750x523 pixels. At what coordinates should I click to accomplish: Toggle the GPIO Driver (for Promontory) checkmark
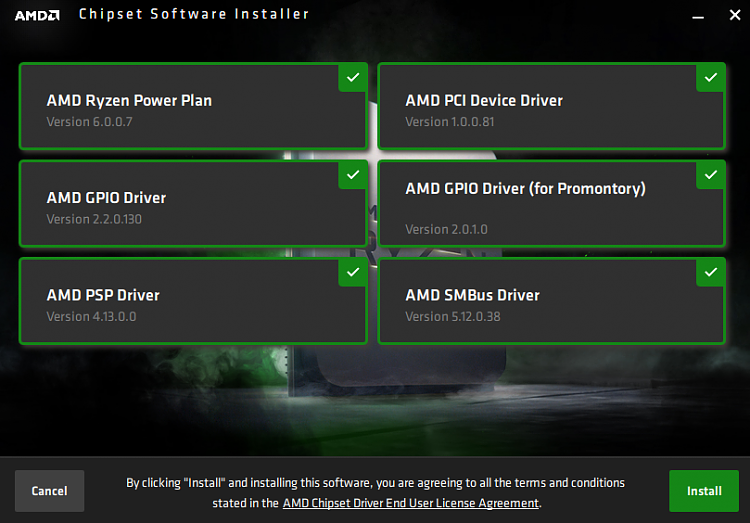click(710, 175)
